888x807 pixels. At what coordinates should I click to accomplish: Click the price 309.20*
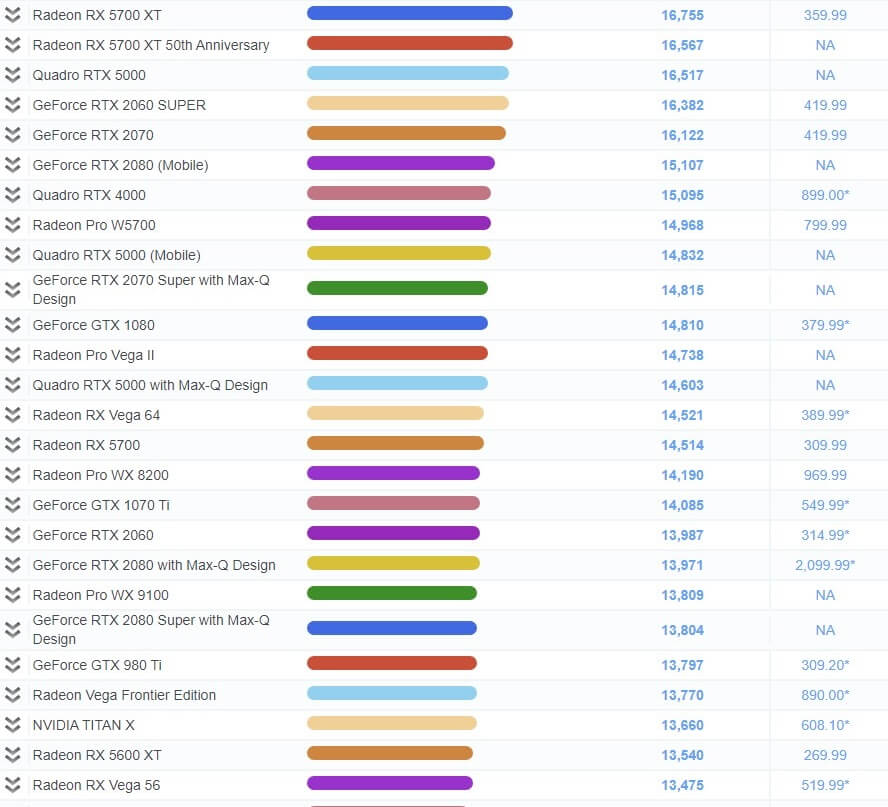coord(825,665)
